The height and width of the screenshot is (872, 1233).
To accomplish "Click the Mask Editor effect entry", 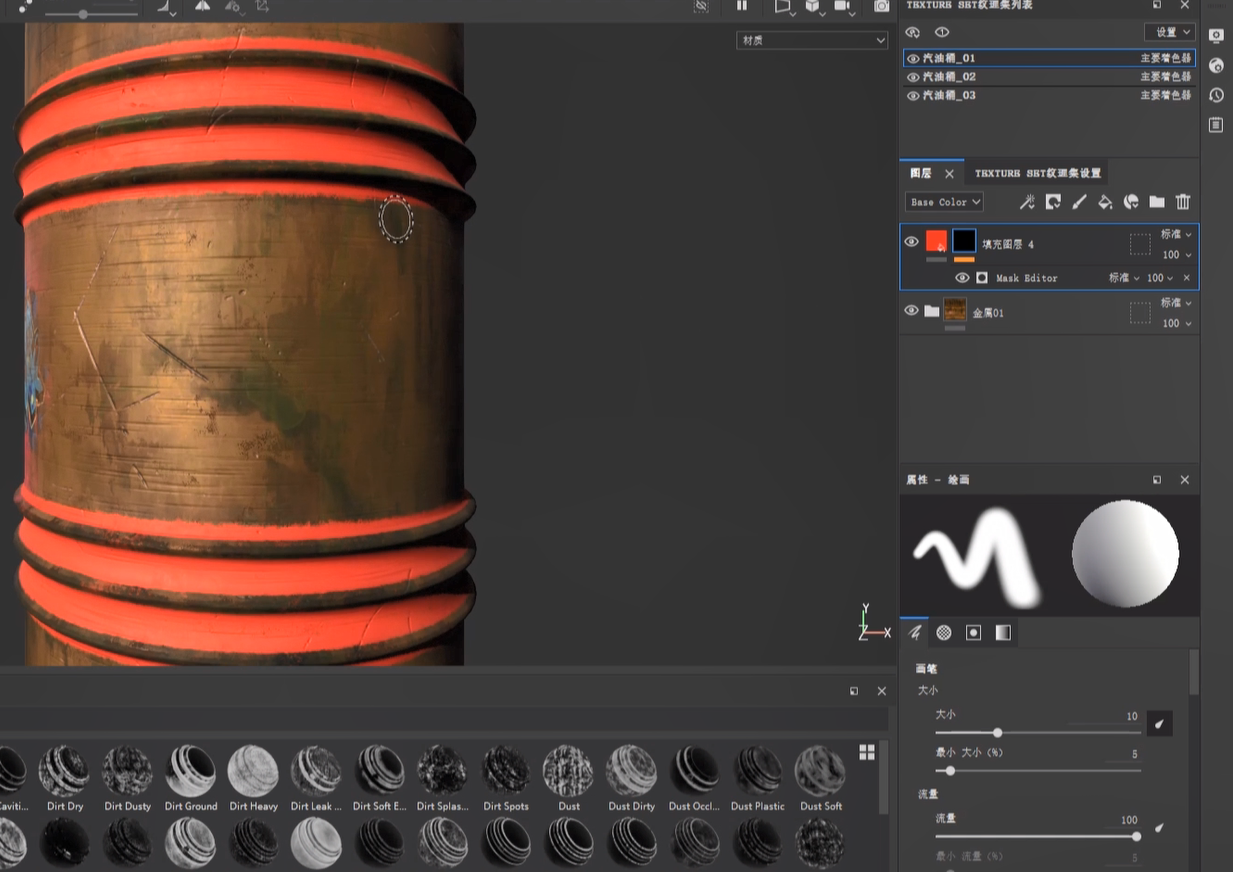I will click(1026, 278).
